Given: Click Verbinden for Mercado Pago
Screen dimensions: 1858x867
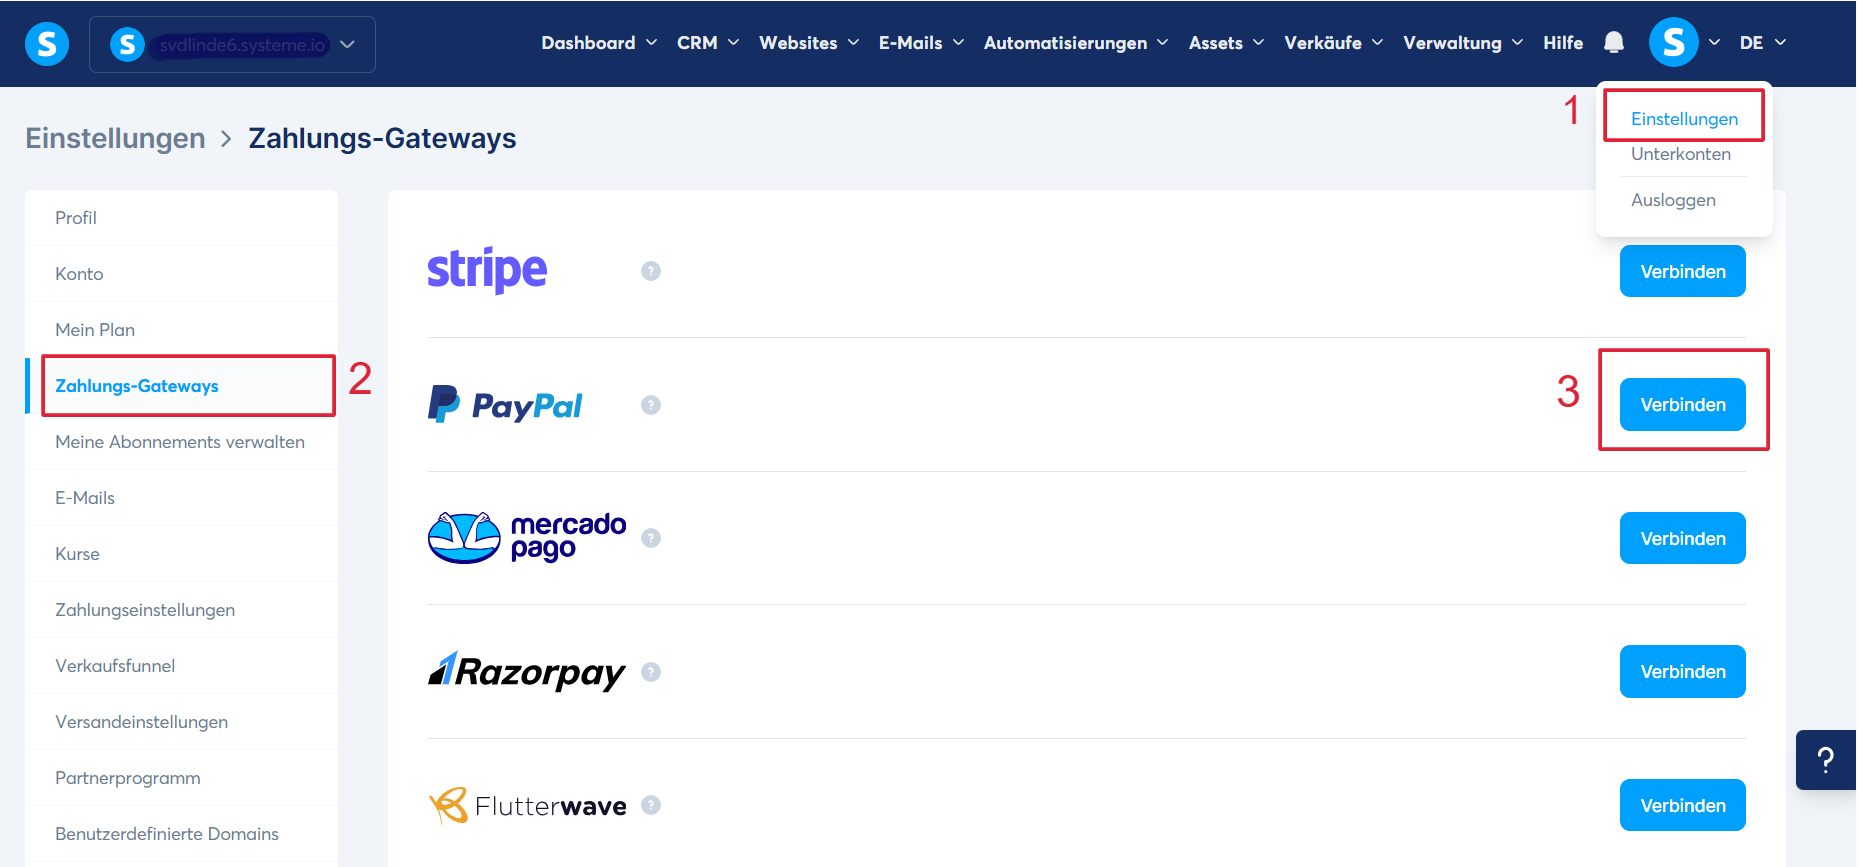Looking at the screenshot, I should (1683, 538).
